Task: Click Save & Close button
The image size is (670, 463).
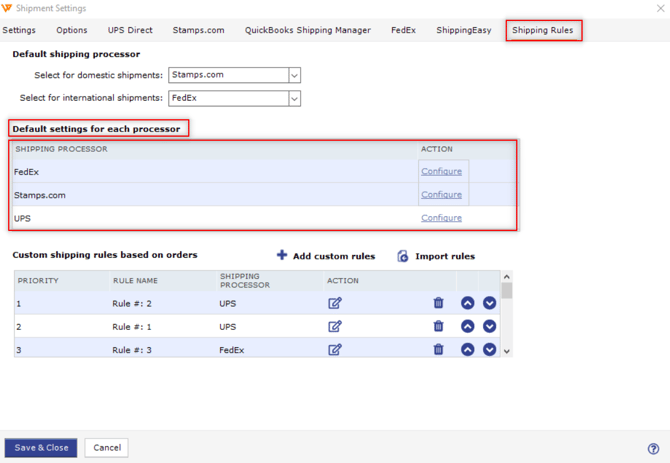Action: (41, 448)
